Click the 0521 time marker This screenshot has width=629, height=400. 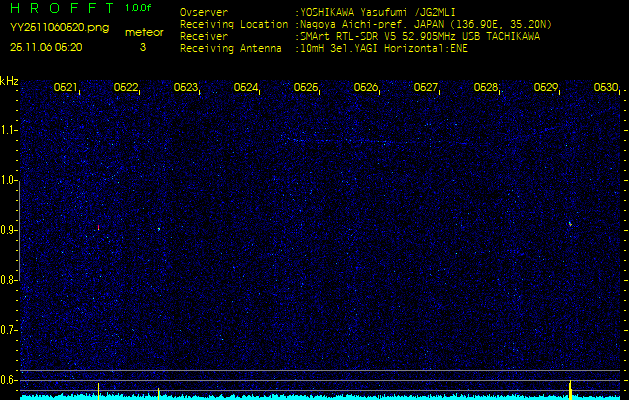point(65,88)
